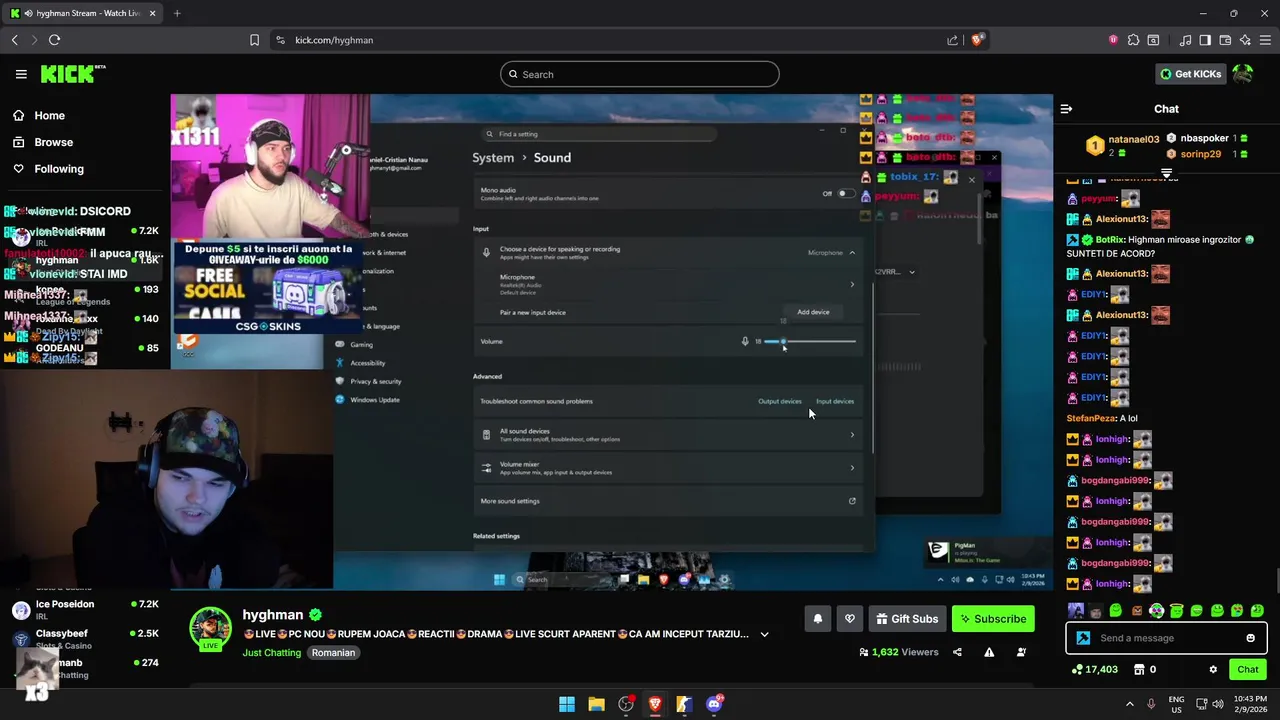The width and height of the screenshot is (1280, 720).
Task: Follow channel with heart icon
Action: click(849, 619)
